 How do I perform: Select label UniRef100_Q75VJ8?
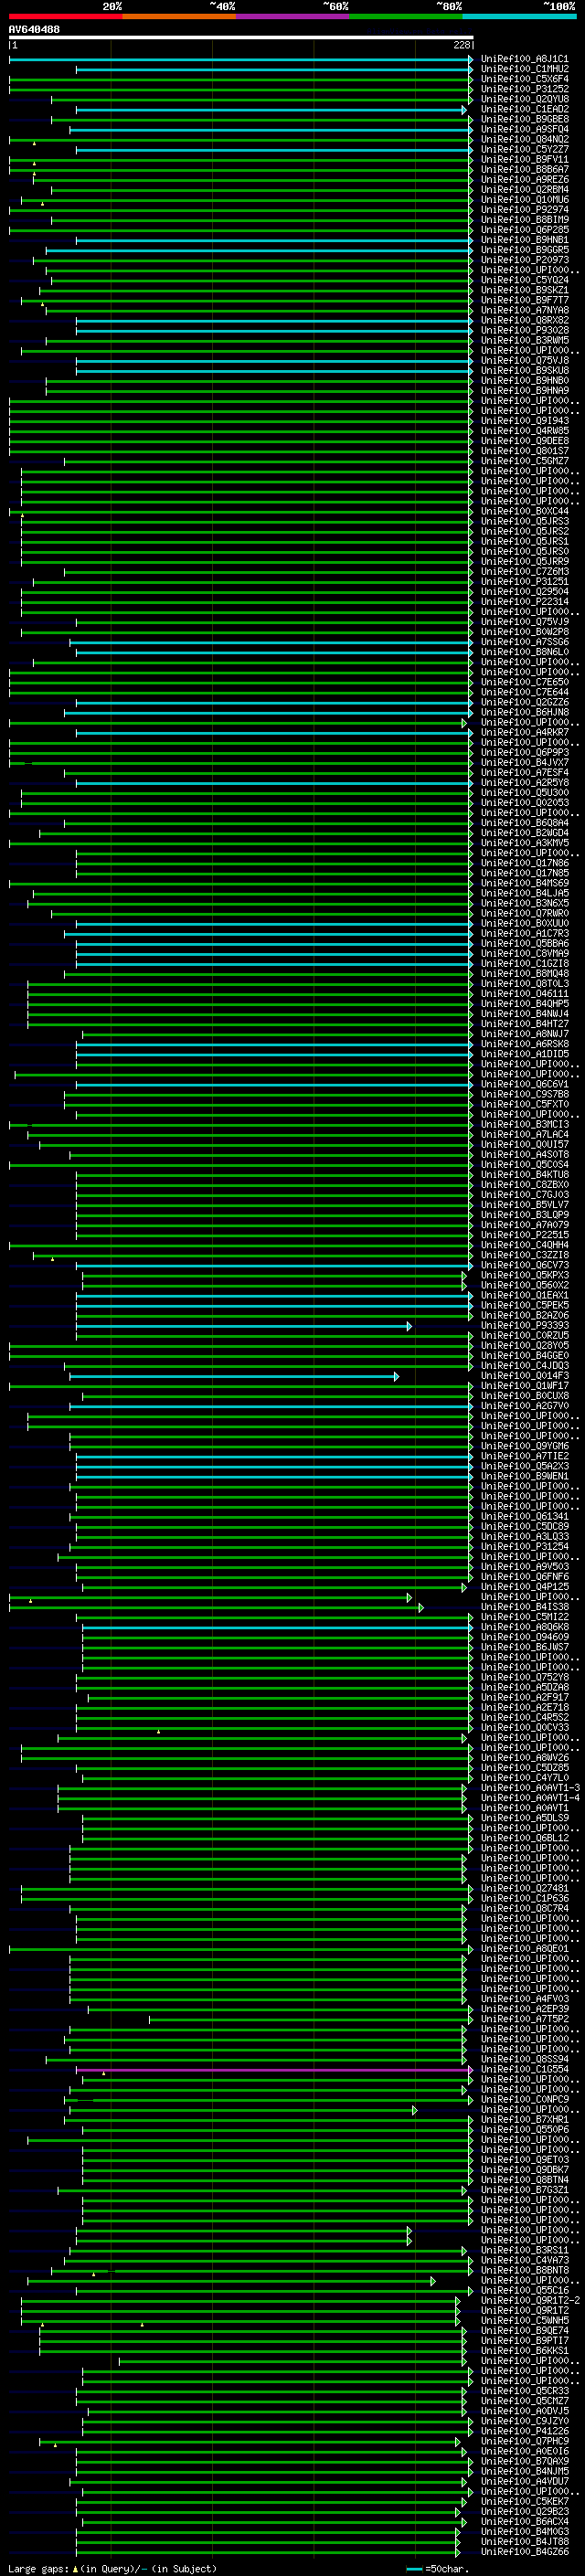pyautogui.click(x=524, y=360)
